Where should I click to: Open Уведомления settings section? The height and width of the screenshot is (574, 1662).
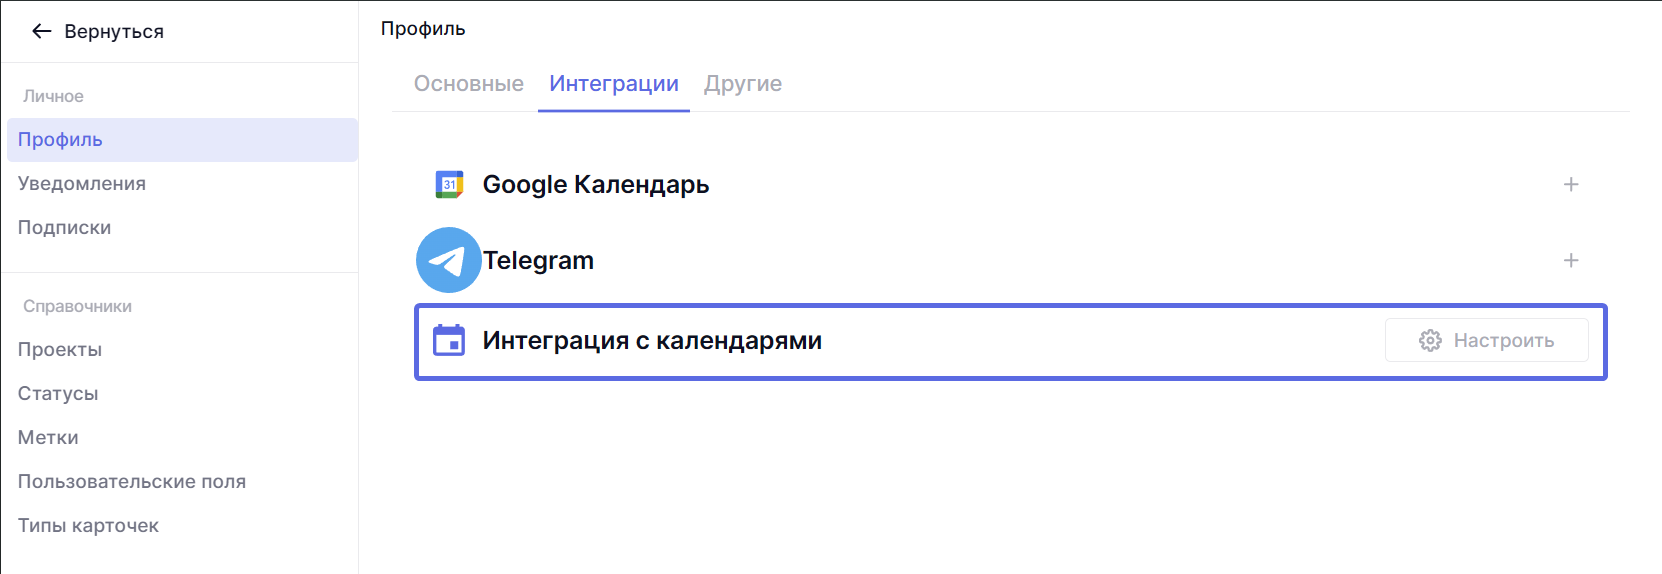tap(82, 184)
